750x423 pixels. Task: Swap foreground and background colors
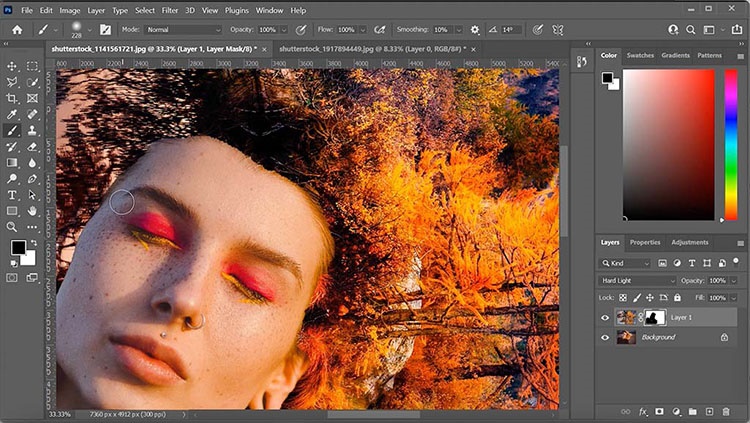point(33,243)
